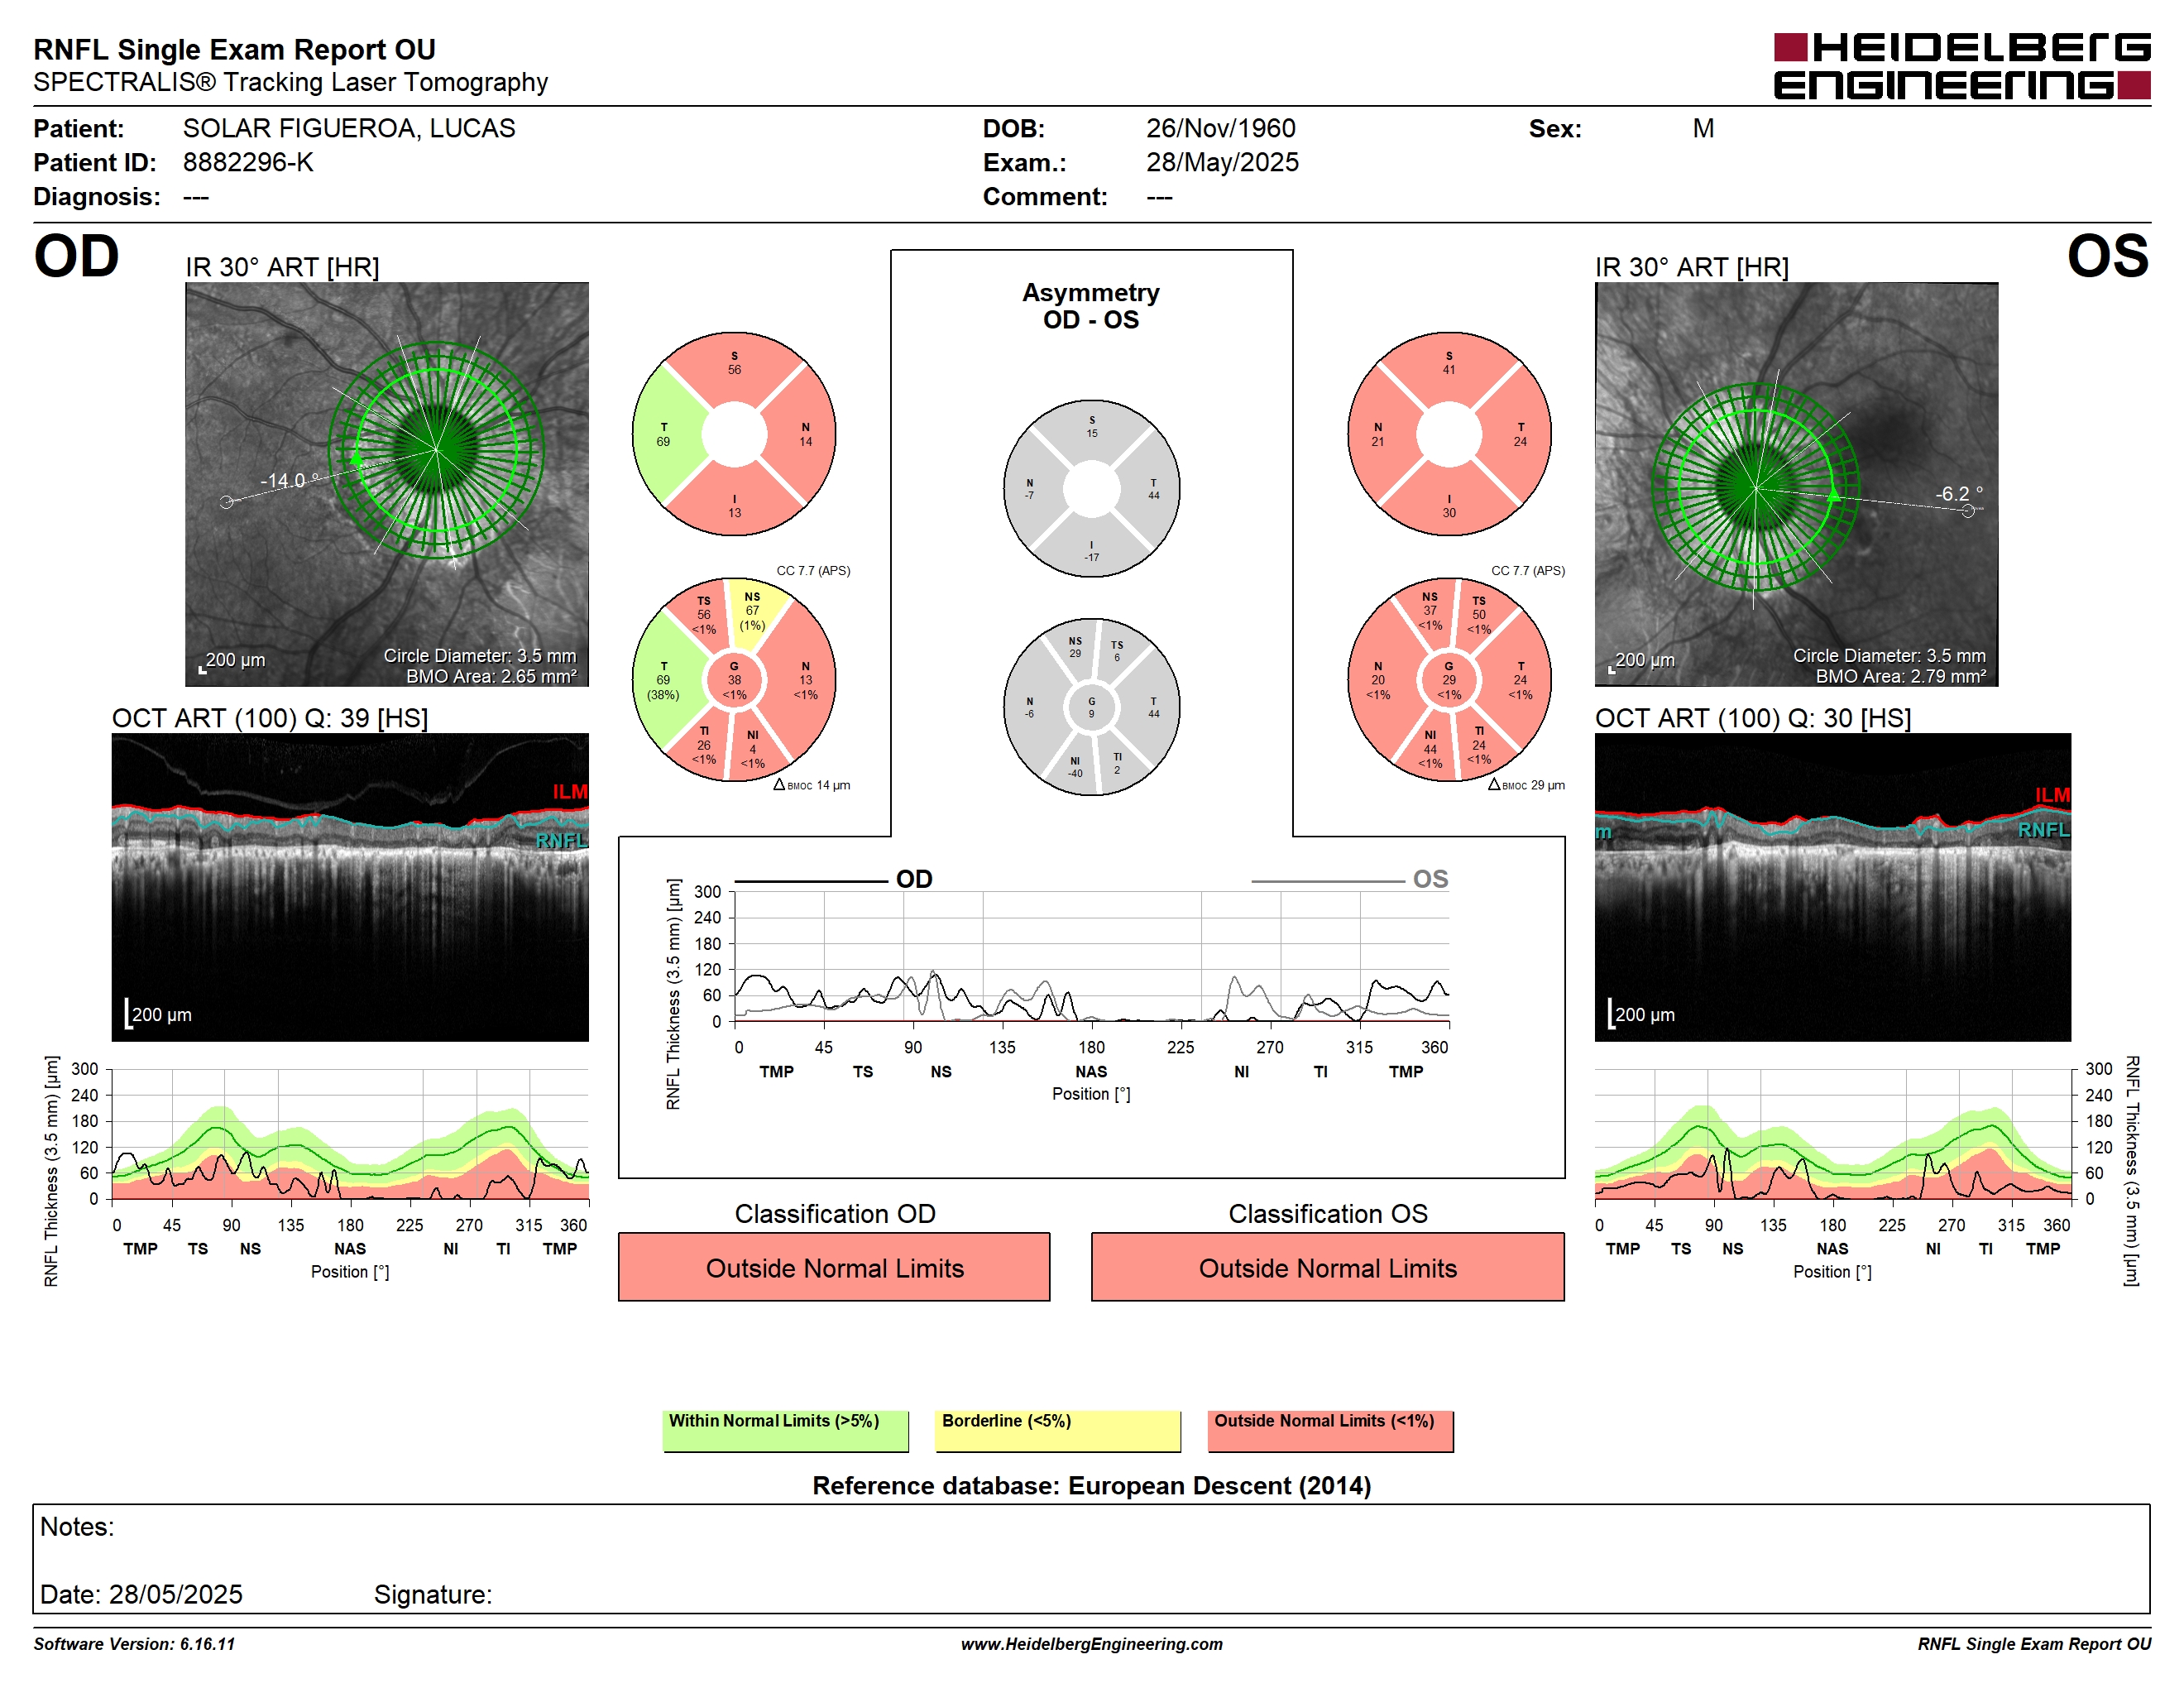
Task: Open the OD OCT B-scan image
Action: [350, 887]
